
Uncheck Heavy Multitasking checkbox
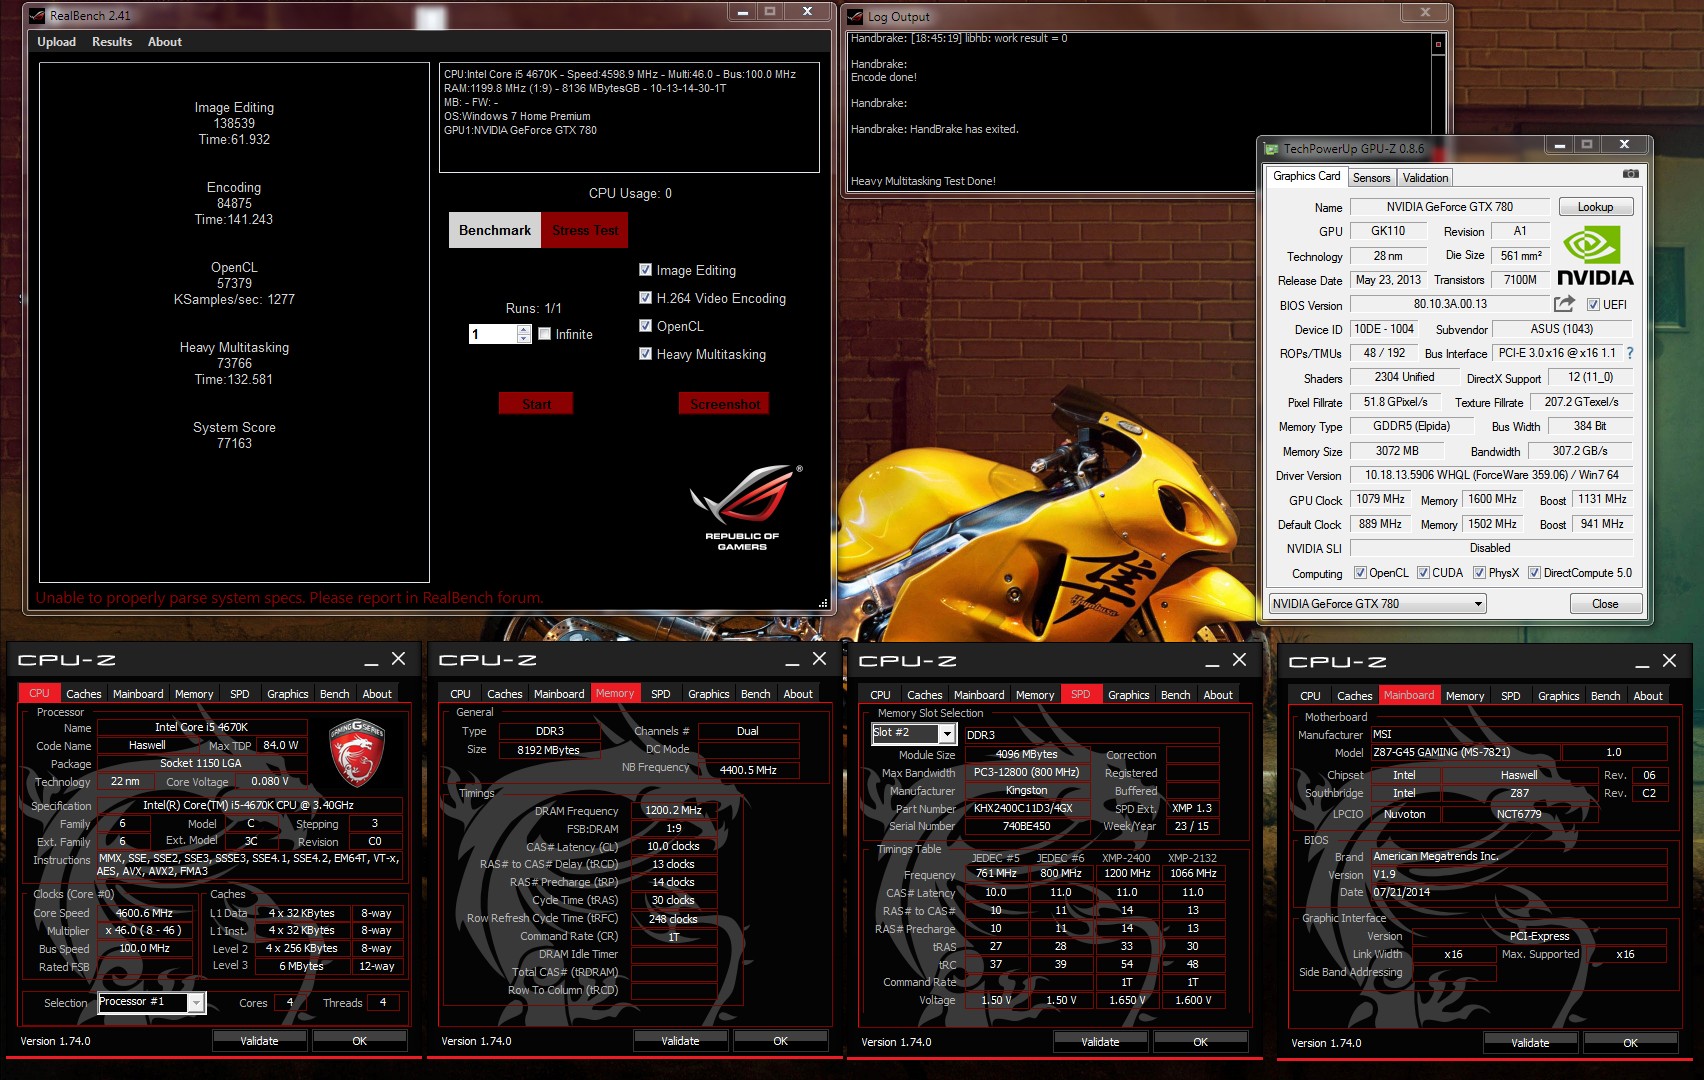pos(646,354)
